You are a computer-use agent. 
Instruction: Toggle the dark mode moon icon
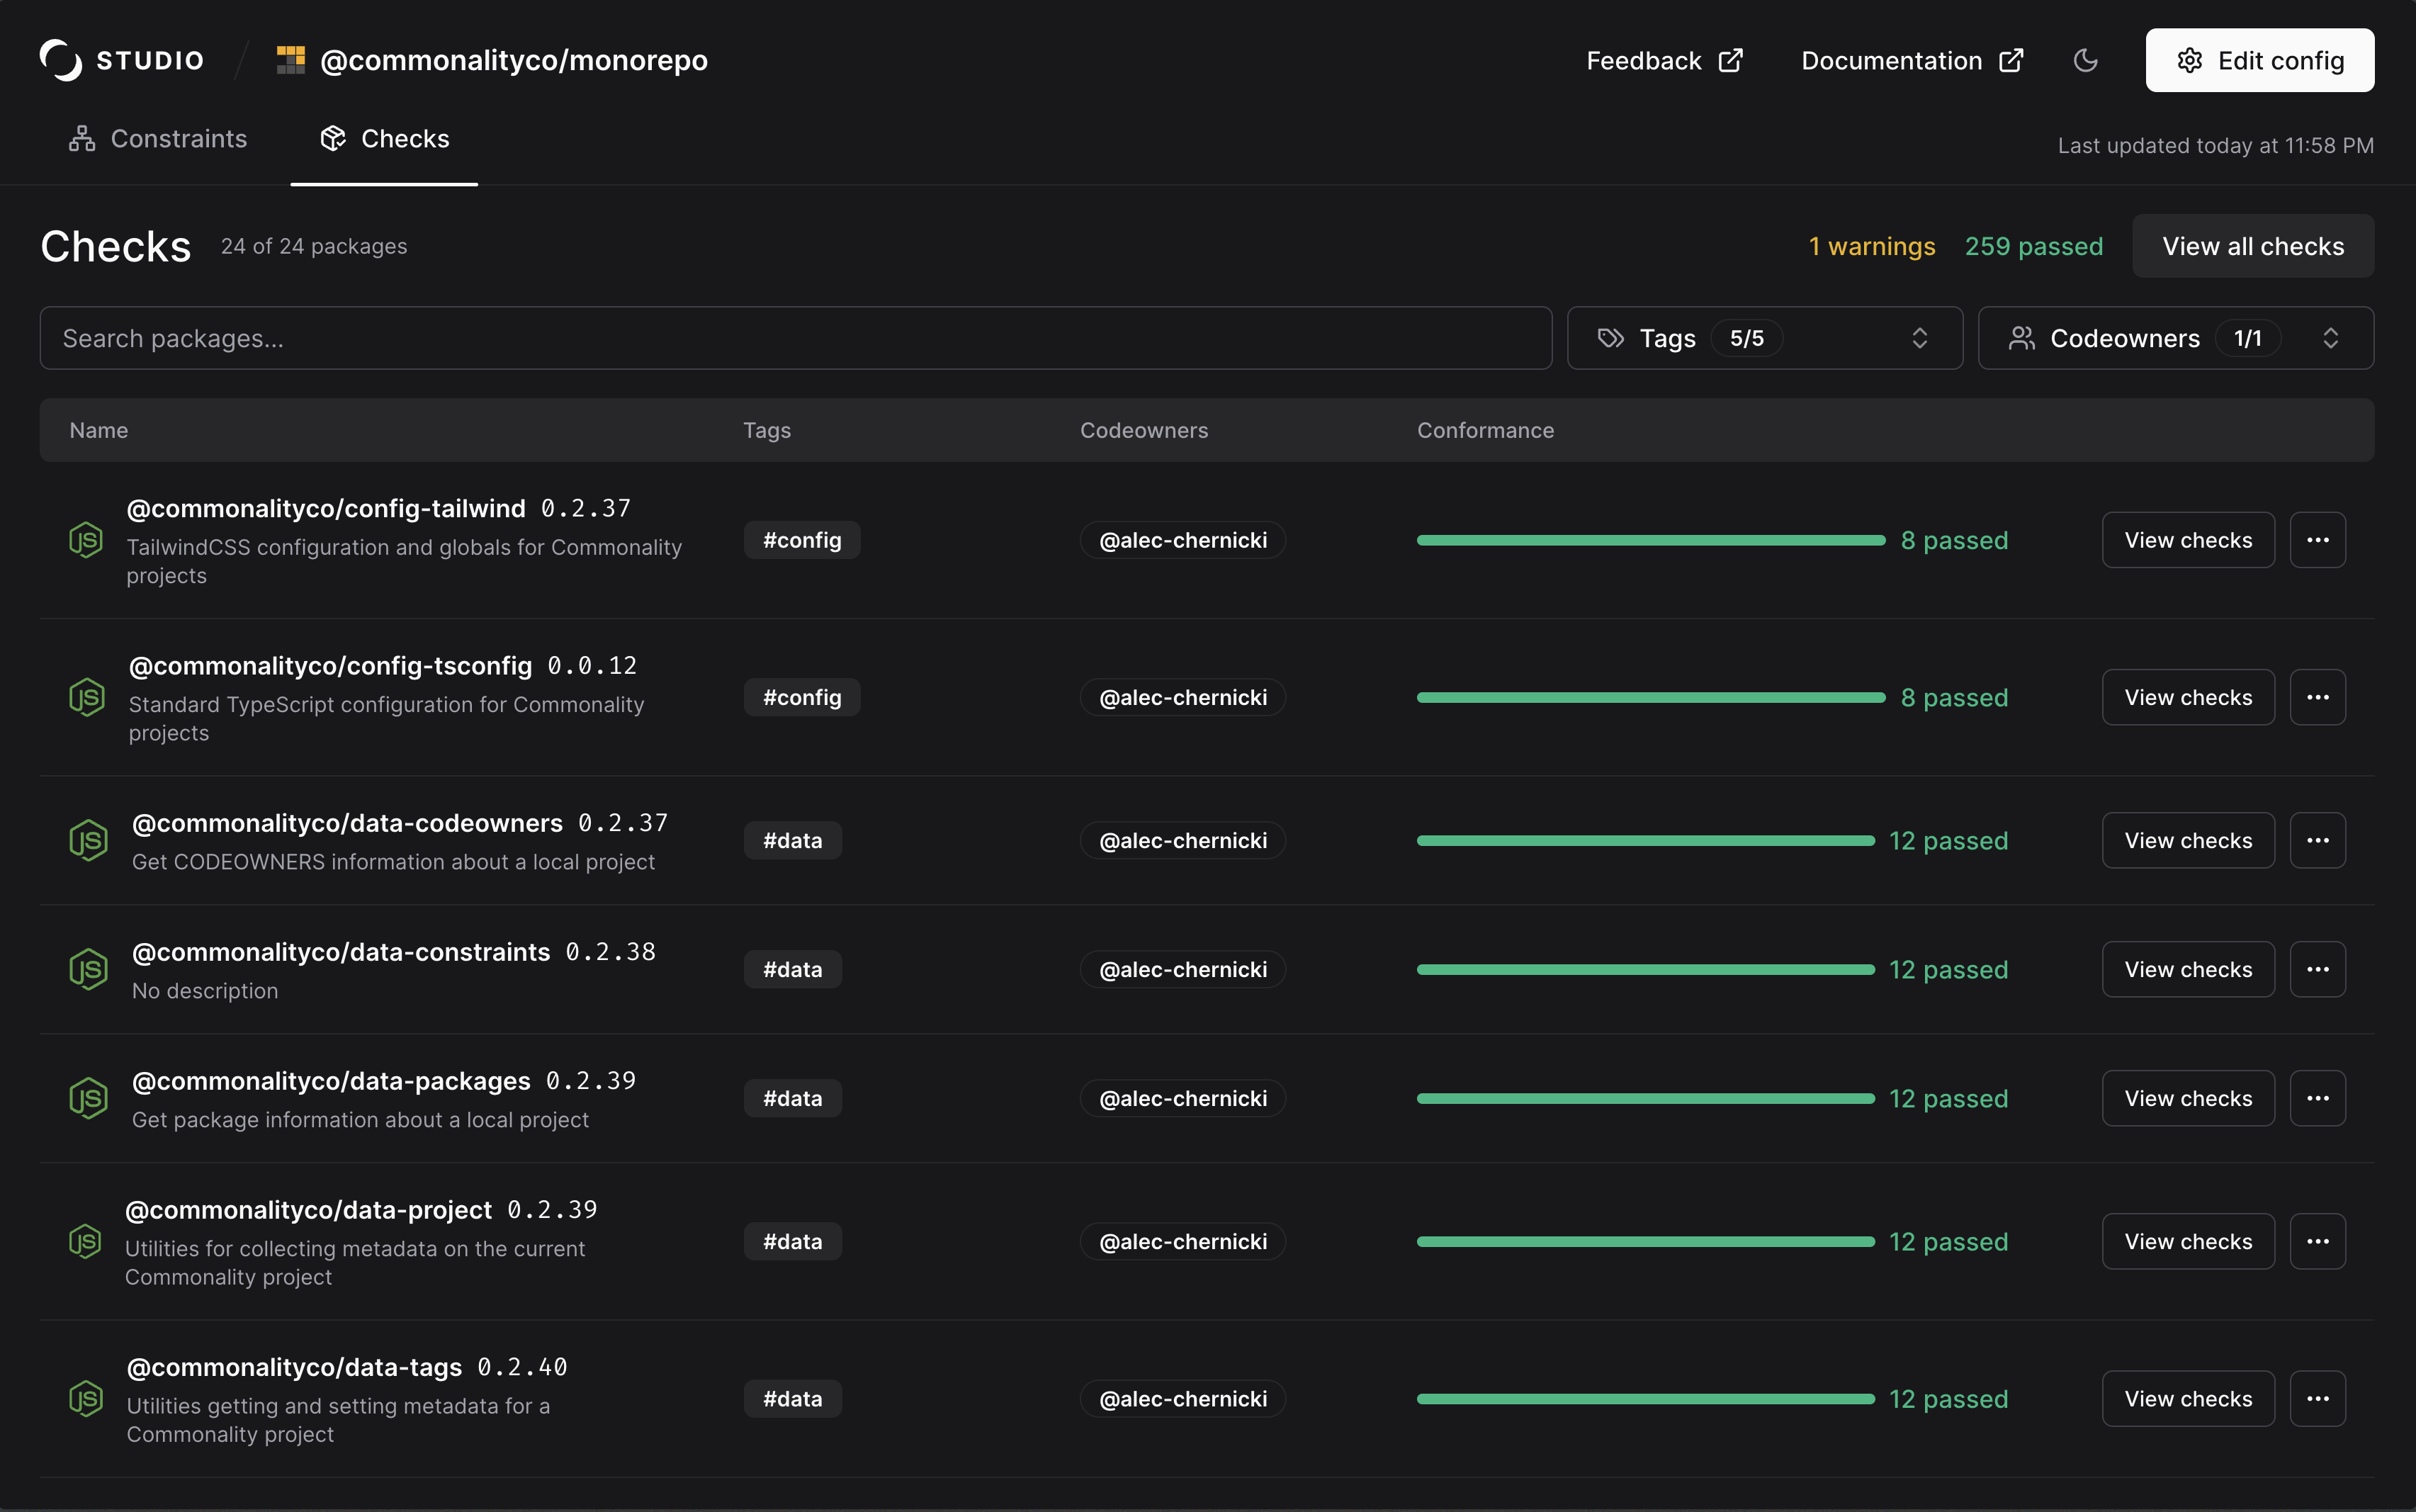pos(2085,60)
